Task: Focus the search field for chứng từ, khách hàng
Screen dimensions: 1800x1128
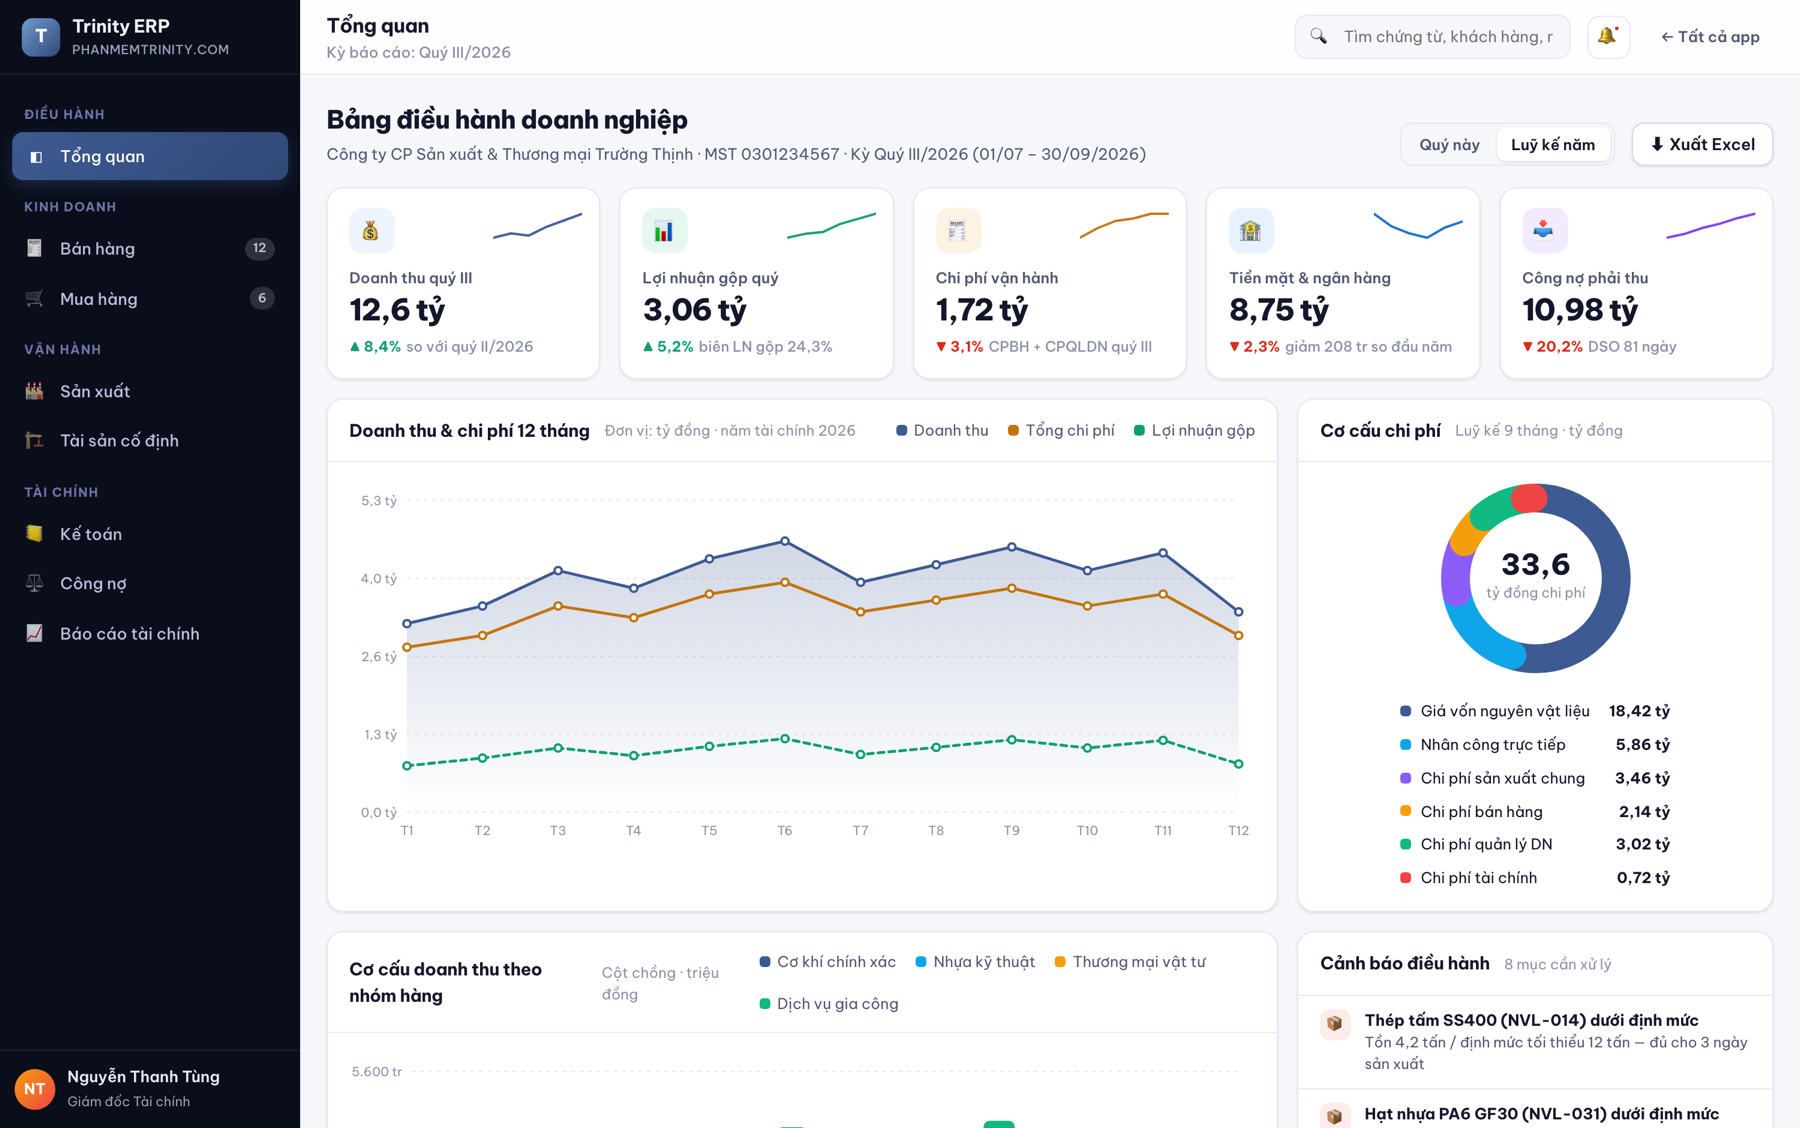Action: (x=1432, y=37)
